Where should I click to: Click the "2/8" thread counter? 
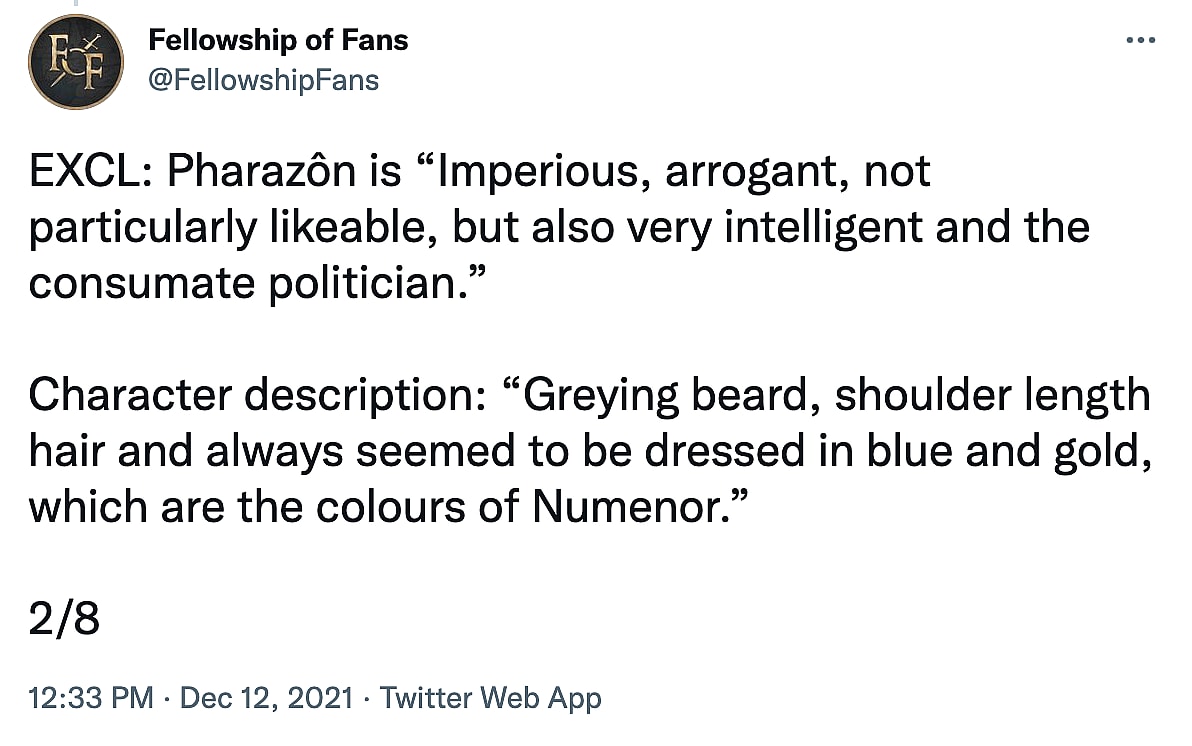64,620
